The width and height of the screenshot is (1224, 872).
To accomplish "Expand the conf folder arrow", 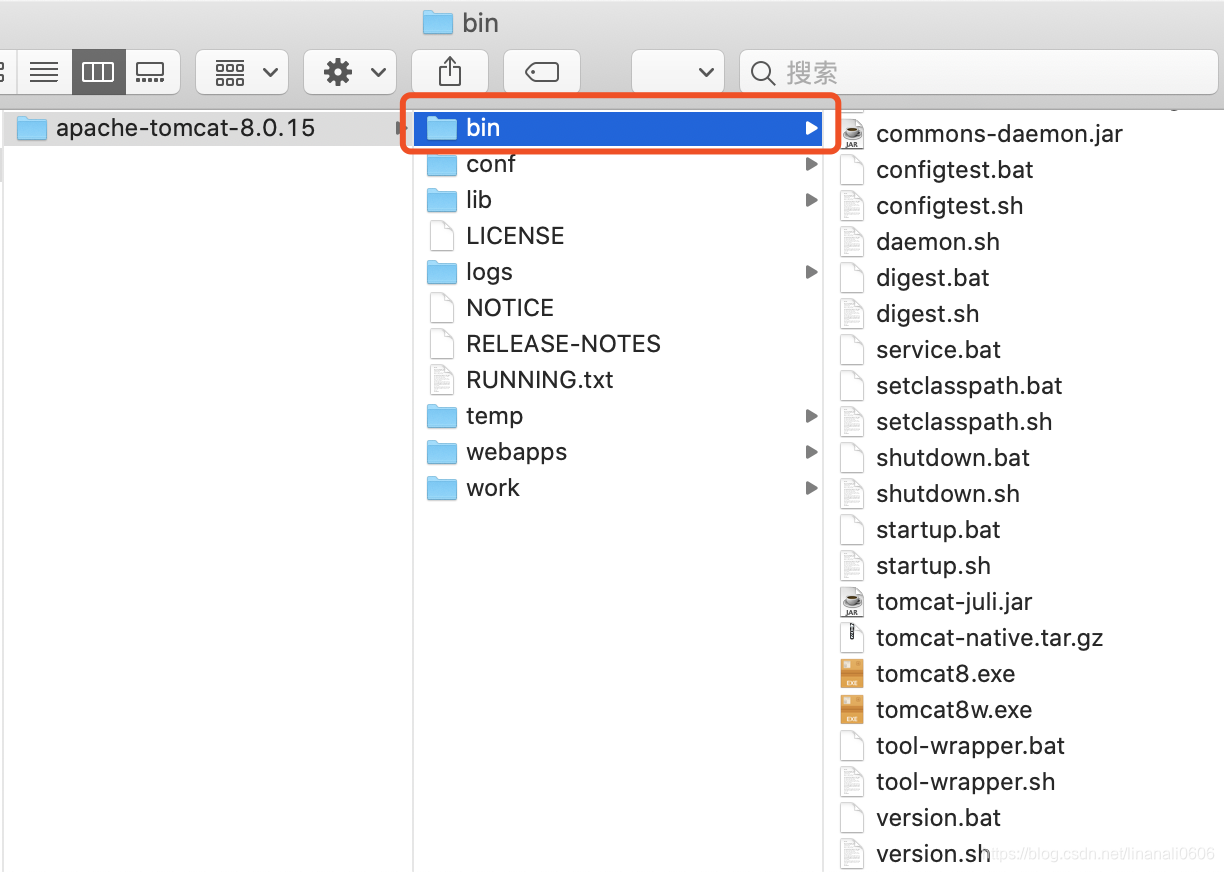I will point(811,164).
